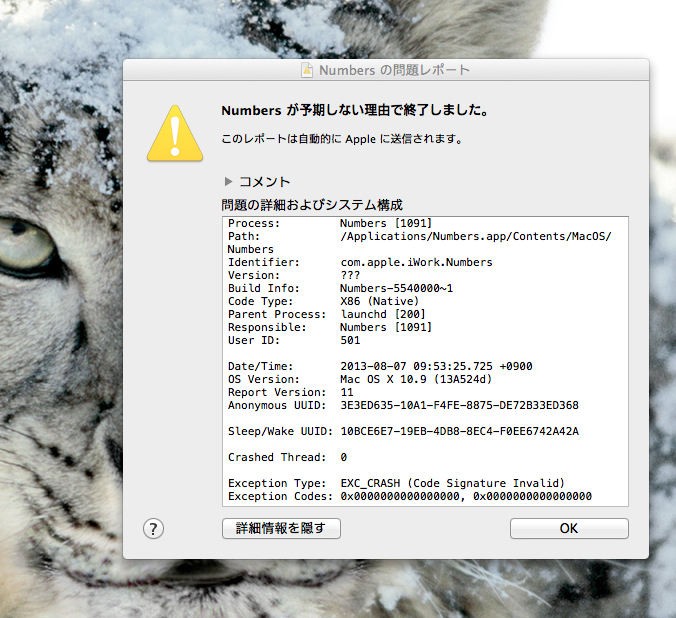Screen dimensions: 676x618
Task: Click the Parent Process launchd [200] value
Action: click(x=383, y=314)
